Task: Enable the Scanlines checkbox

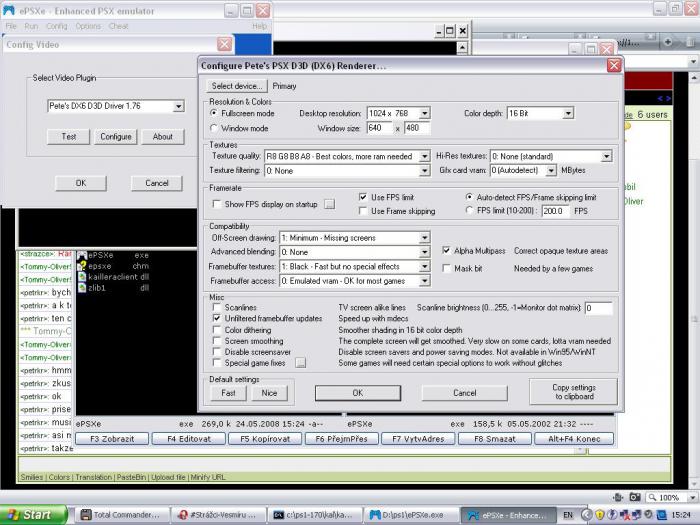Action: 217,307
